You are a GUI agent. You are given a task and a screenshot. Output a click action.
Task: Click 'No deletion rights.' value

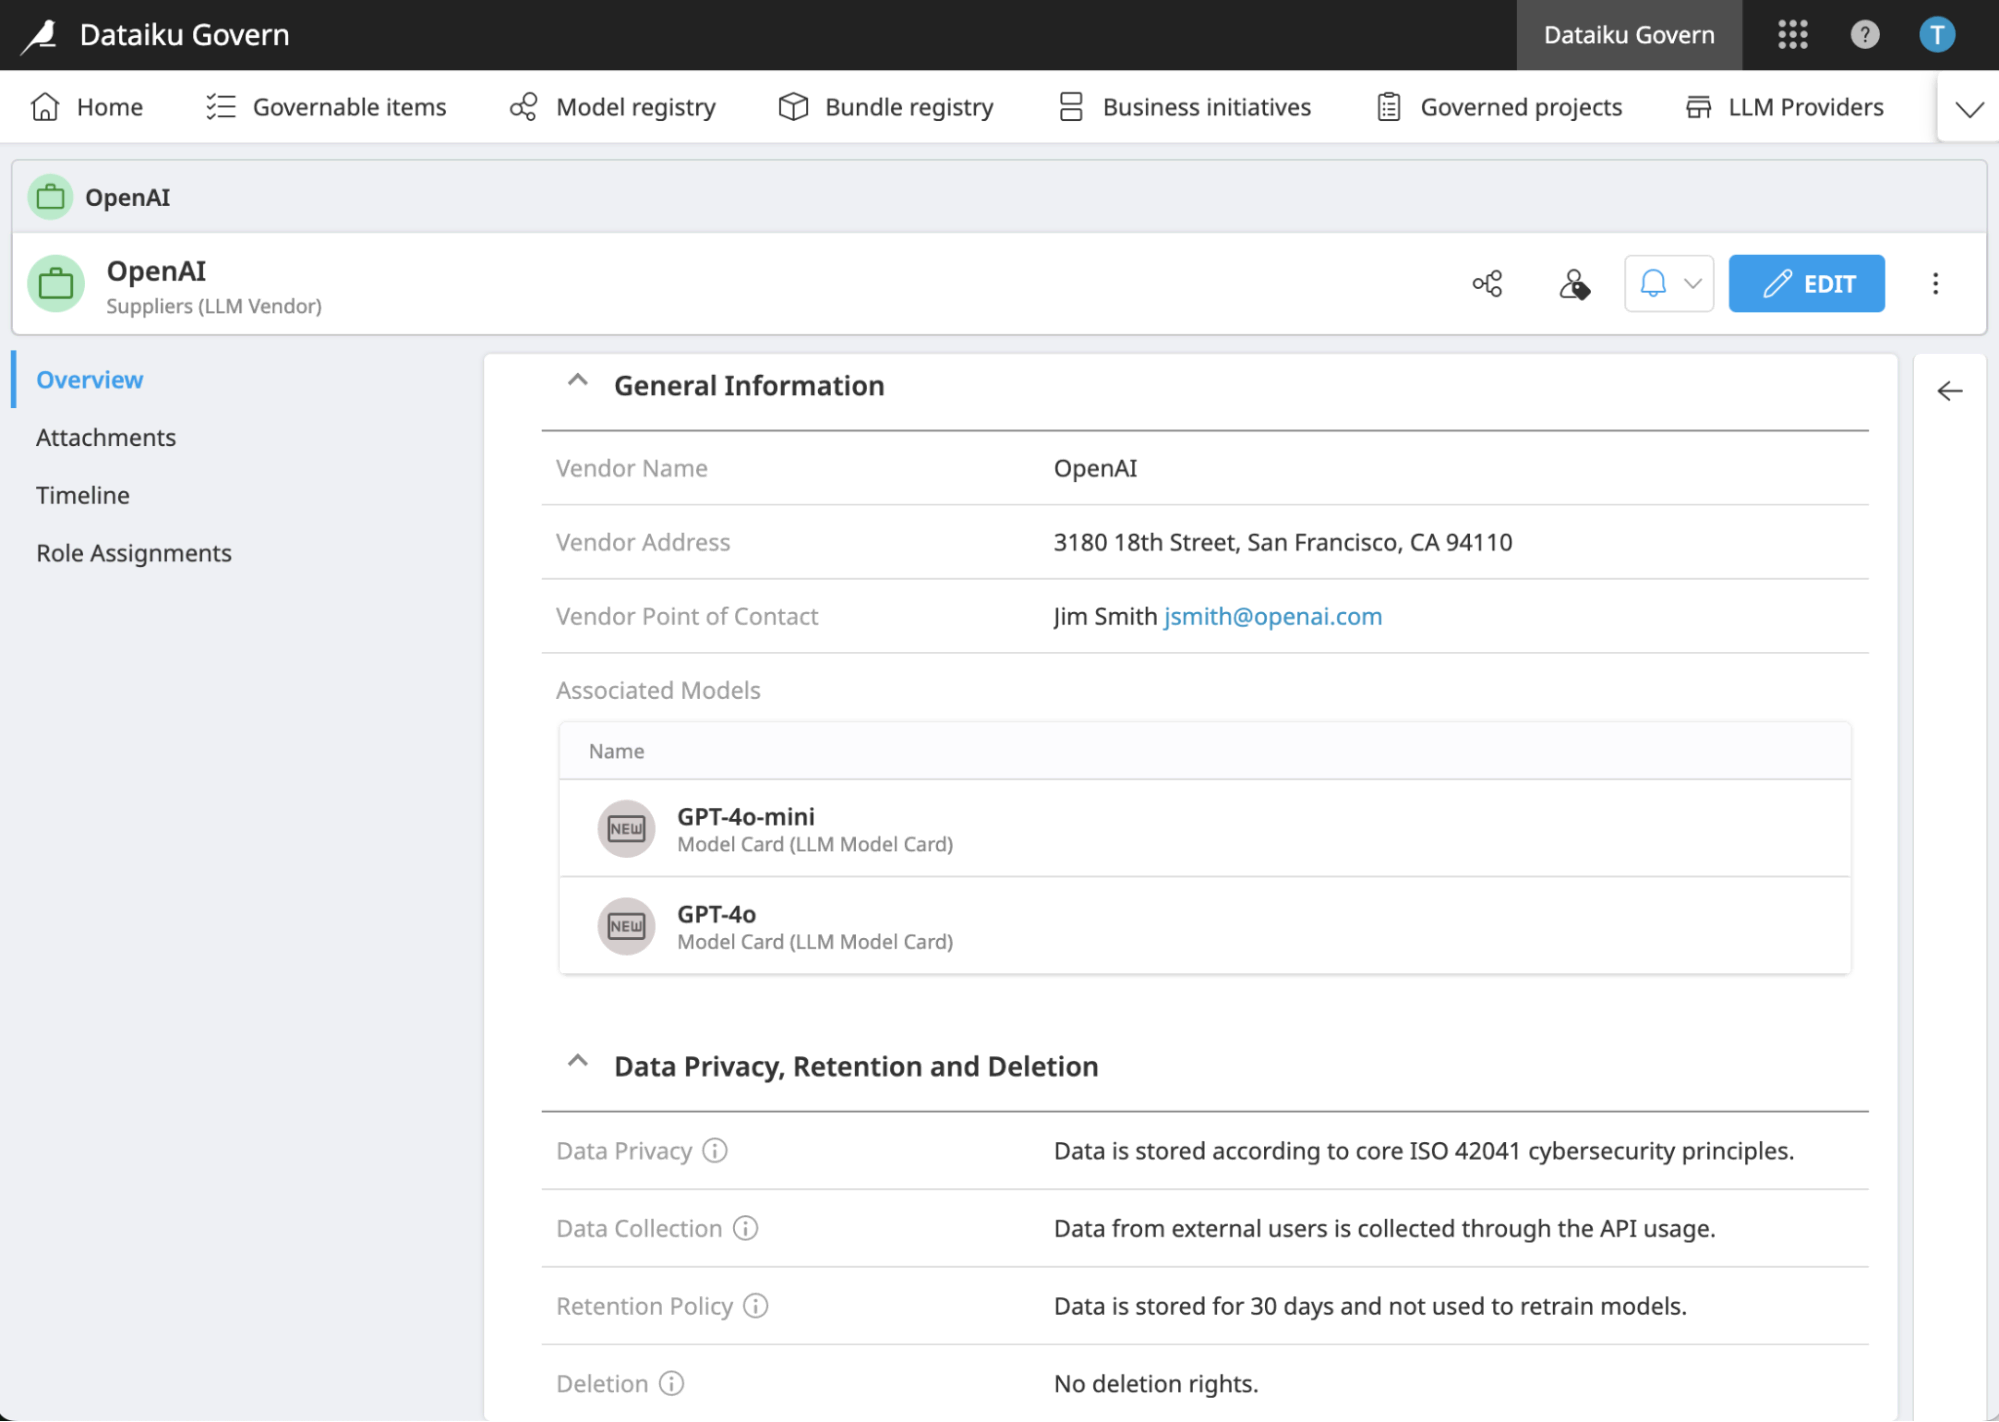(1156, 1383)
